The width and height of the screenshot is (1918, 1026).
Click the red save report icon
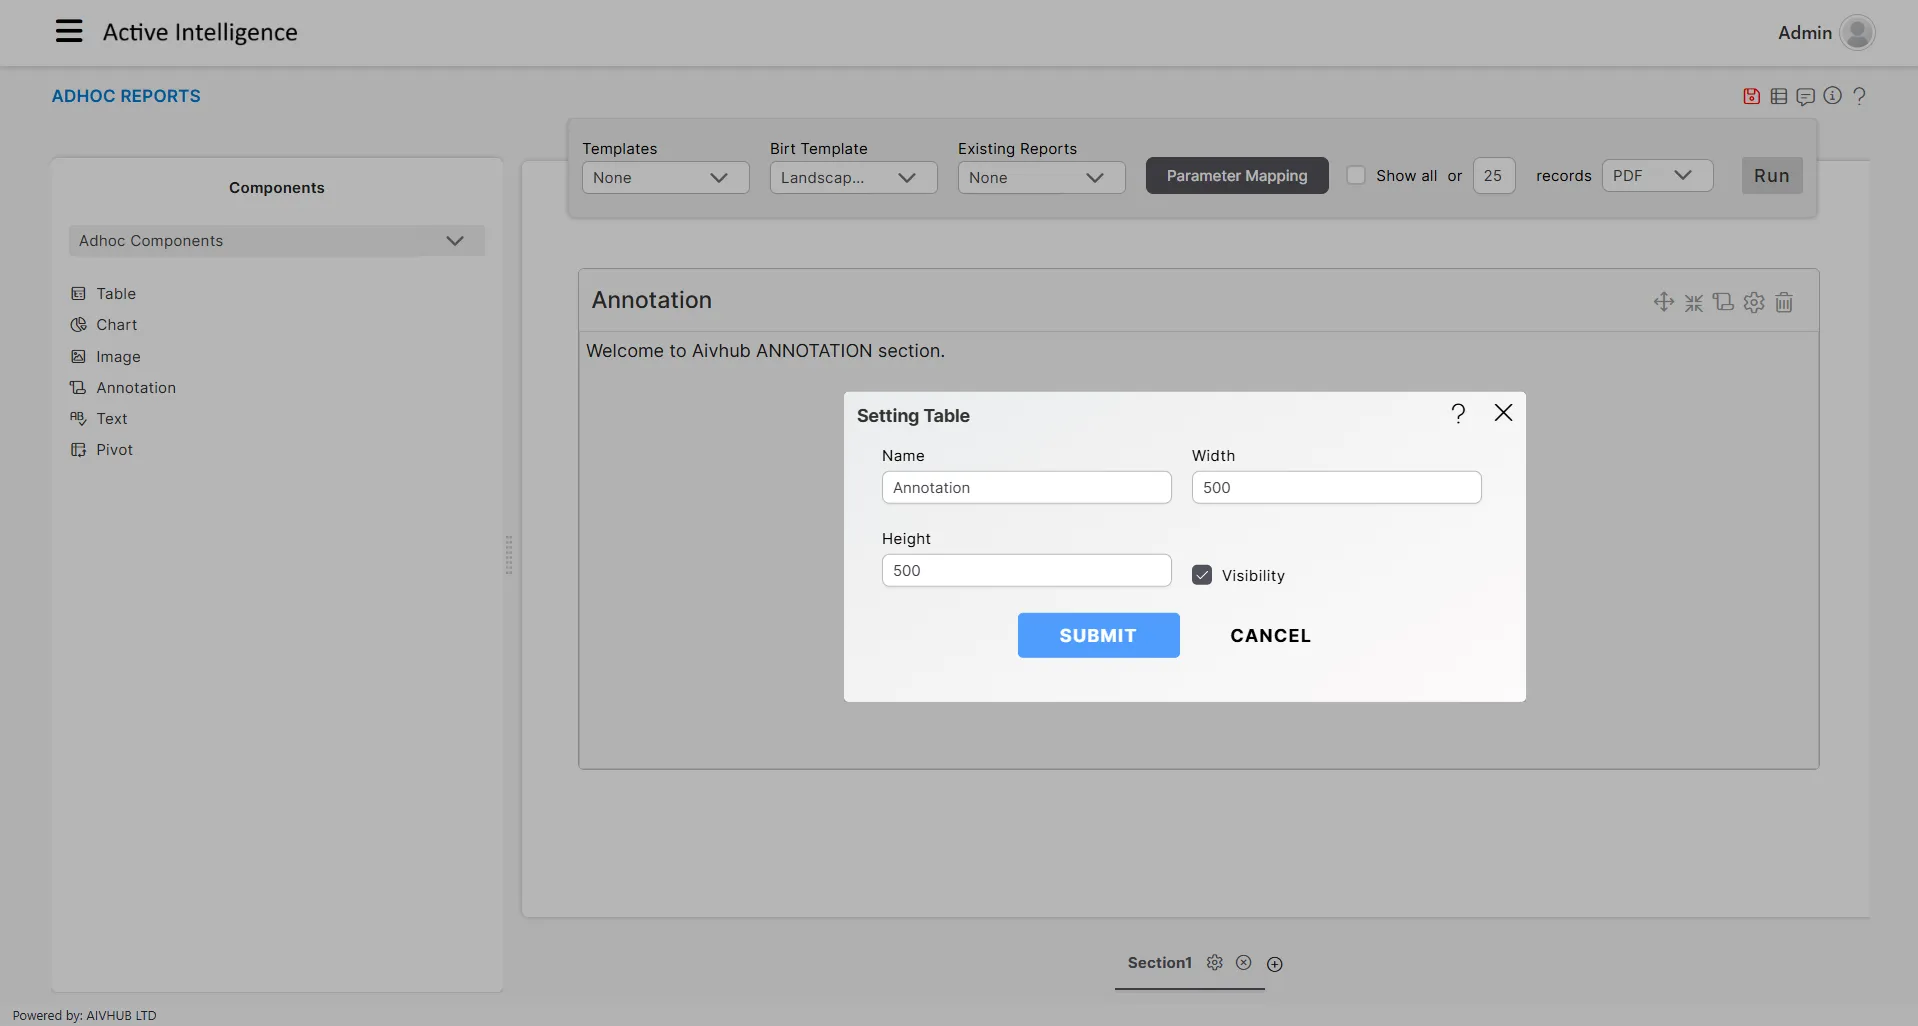point(1751,96)
